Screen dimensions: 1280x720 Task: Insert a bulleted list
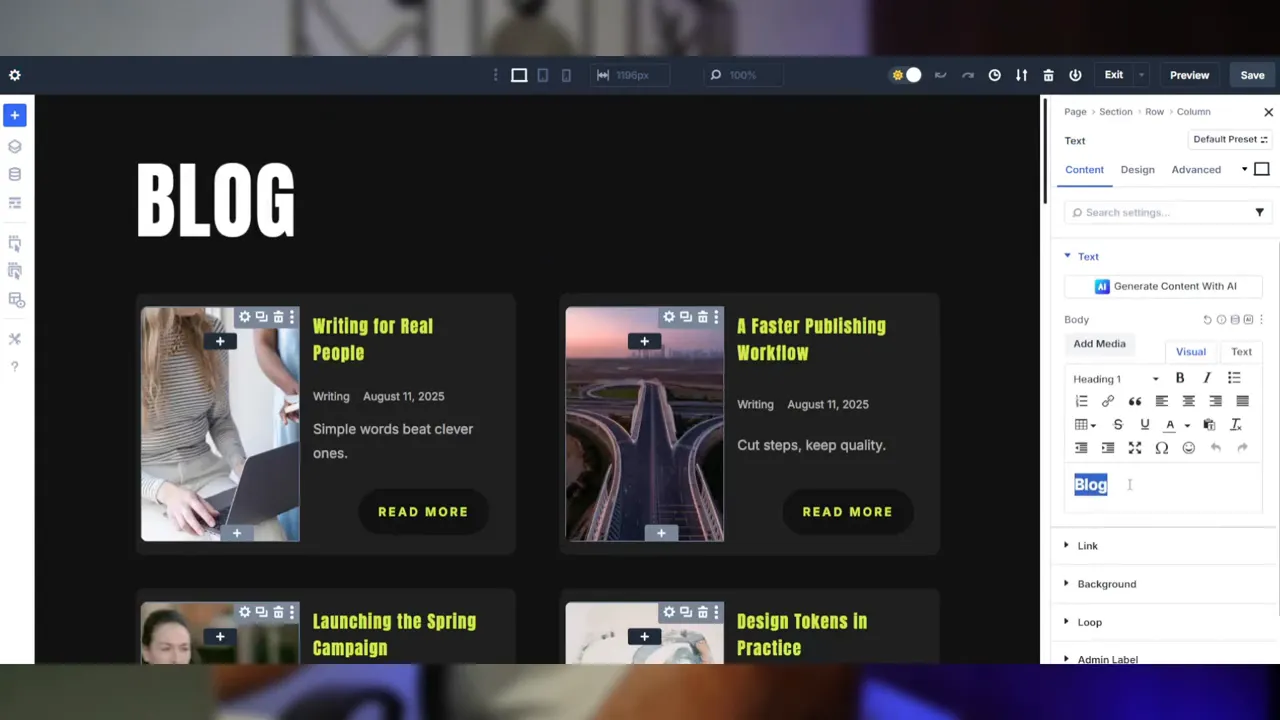(x=1234, y=378)
